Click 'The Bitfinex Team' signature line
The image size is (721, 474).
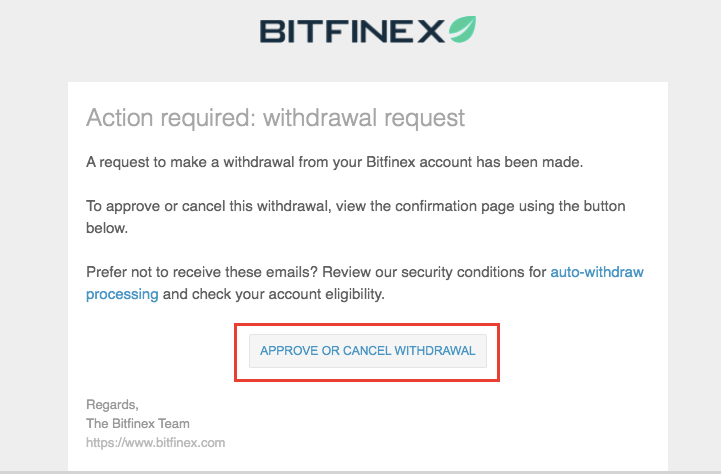[x=137, y=423]
